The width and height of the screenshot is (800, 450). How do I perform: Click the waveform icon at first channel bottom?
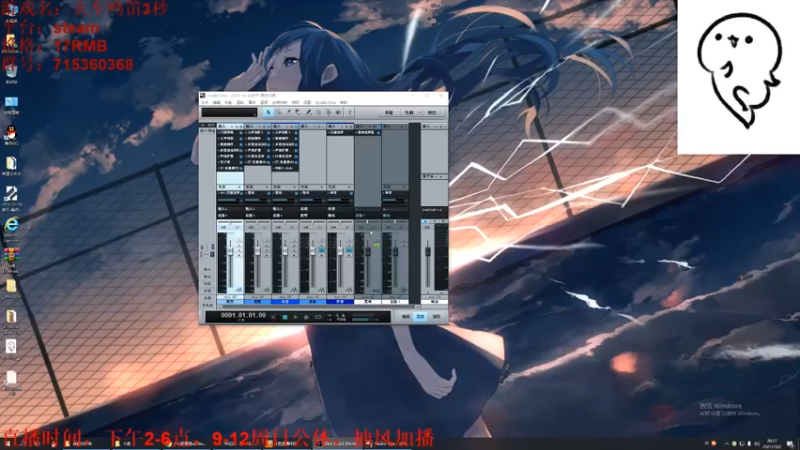[x=239, y=290]
